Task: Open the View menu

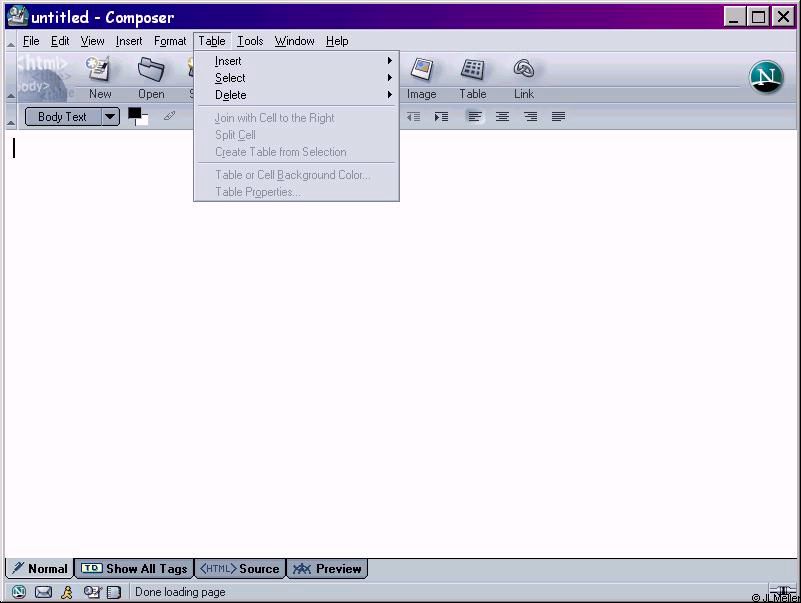Action: [x=92, y=41]
